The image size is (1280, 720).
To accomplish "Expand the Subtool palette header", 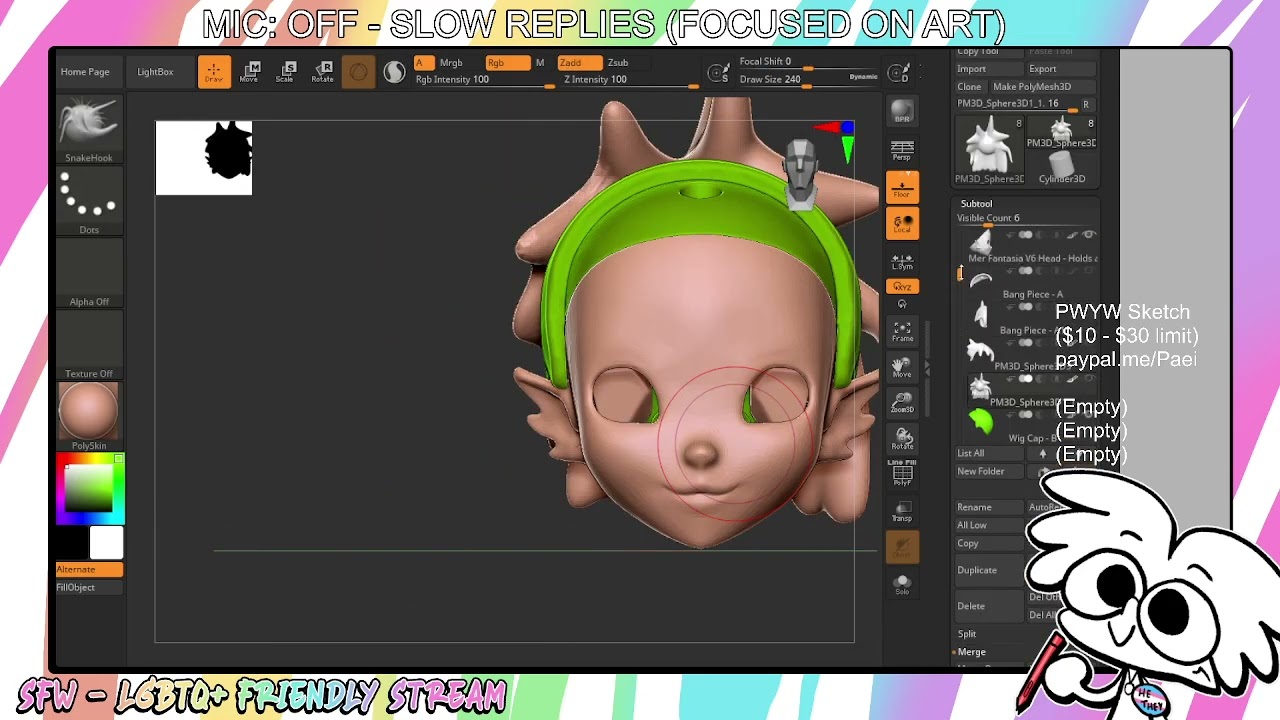I will coord(976,204).
